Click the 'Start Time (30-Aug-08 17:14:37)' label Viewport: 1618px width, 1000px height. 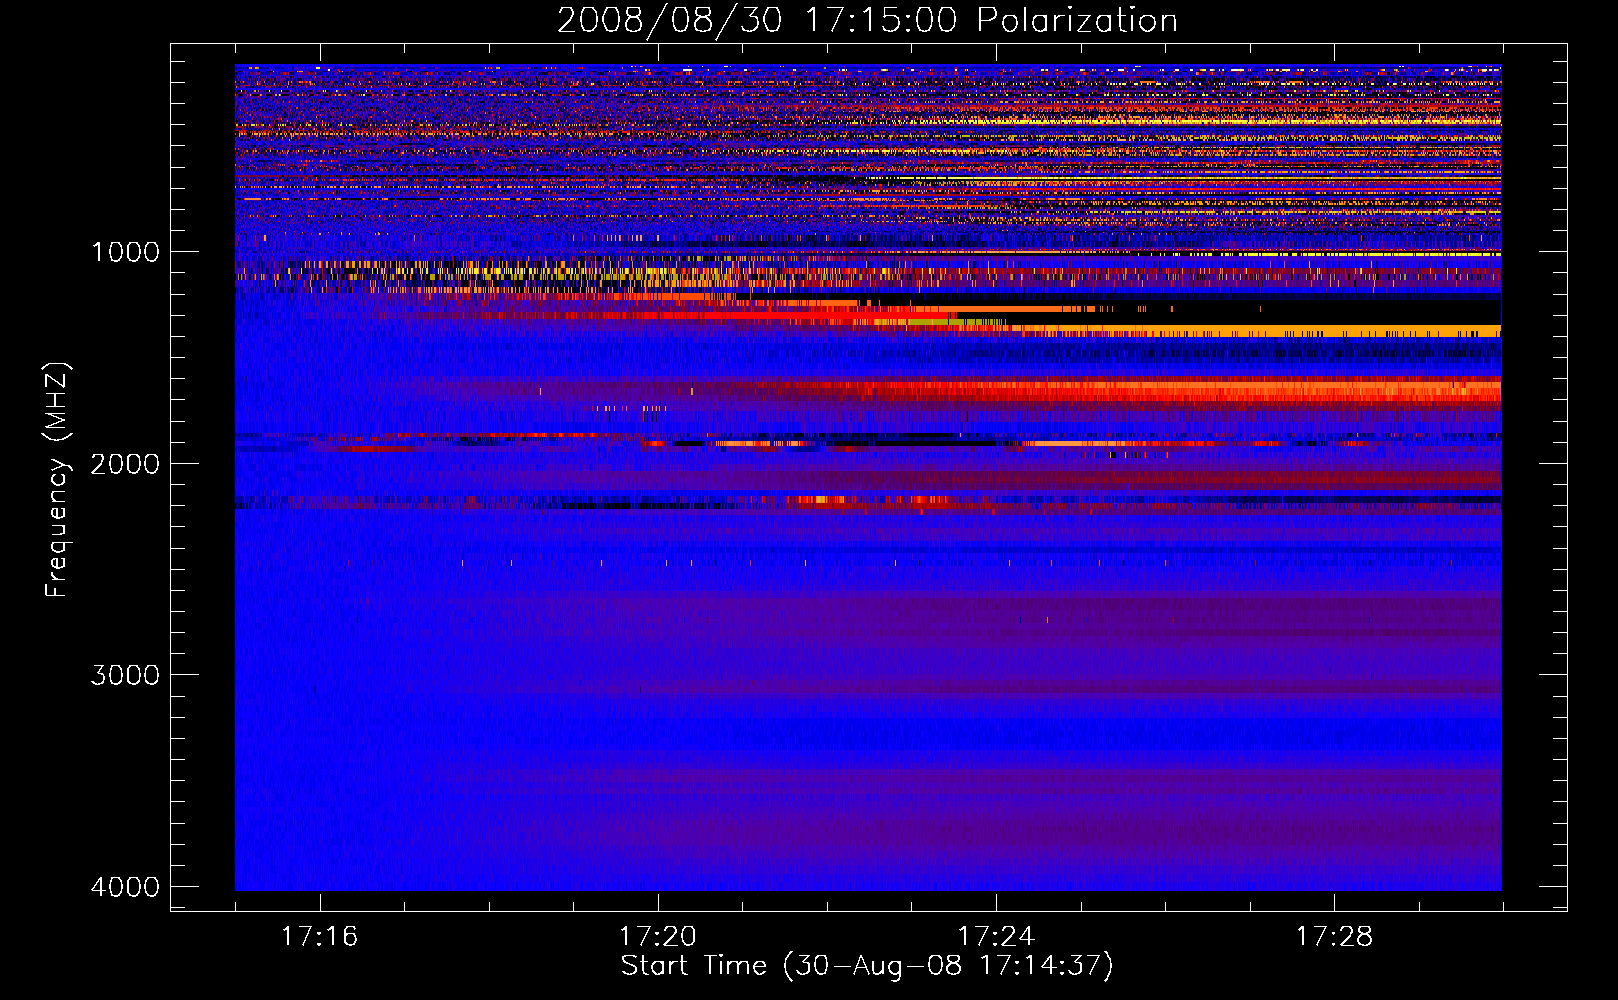pyautogui.click(x=867, y=966)
